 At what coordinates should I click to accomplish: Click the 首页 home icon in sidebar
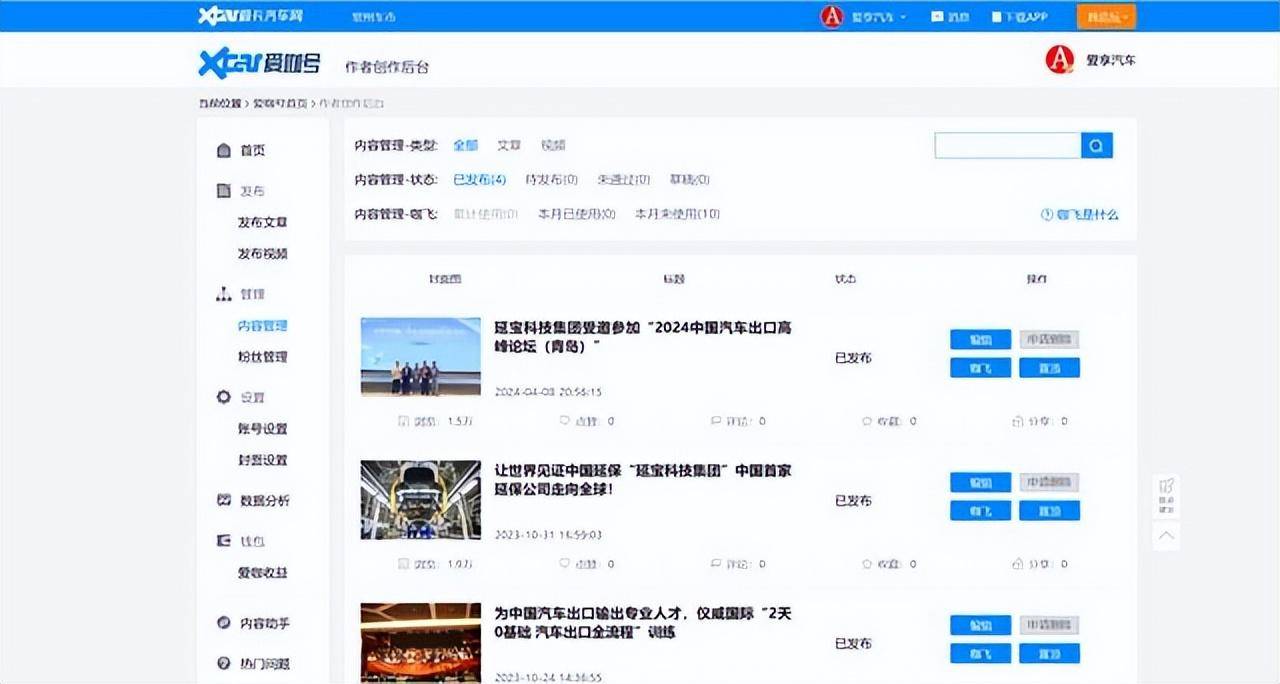pos(224,151)
